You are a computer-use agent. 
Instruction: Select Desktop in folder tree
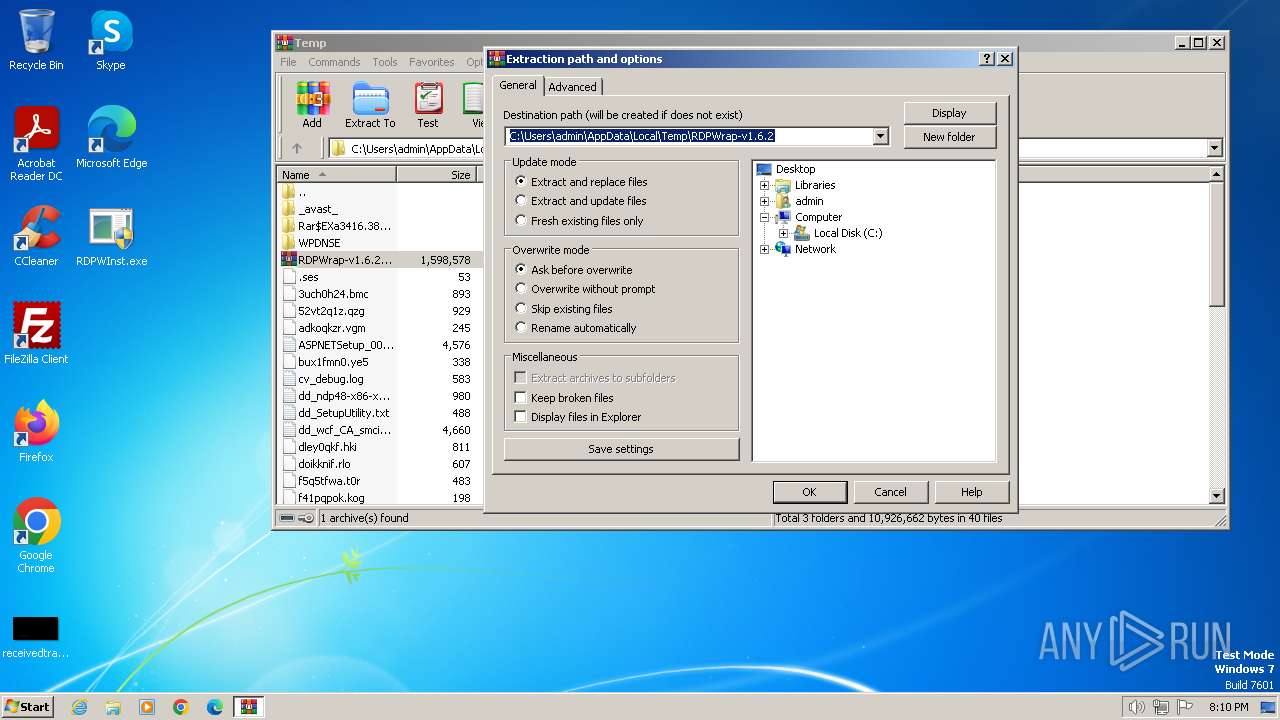tap(795, 169)
